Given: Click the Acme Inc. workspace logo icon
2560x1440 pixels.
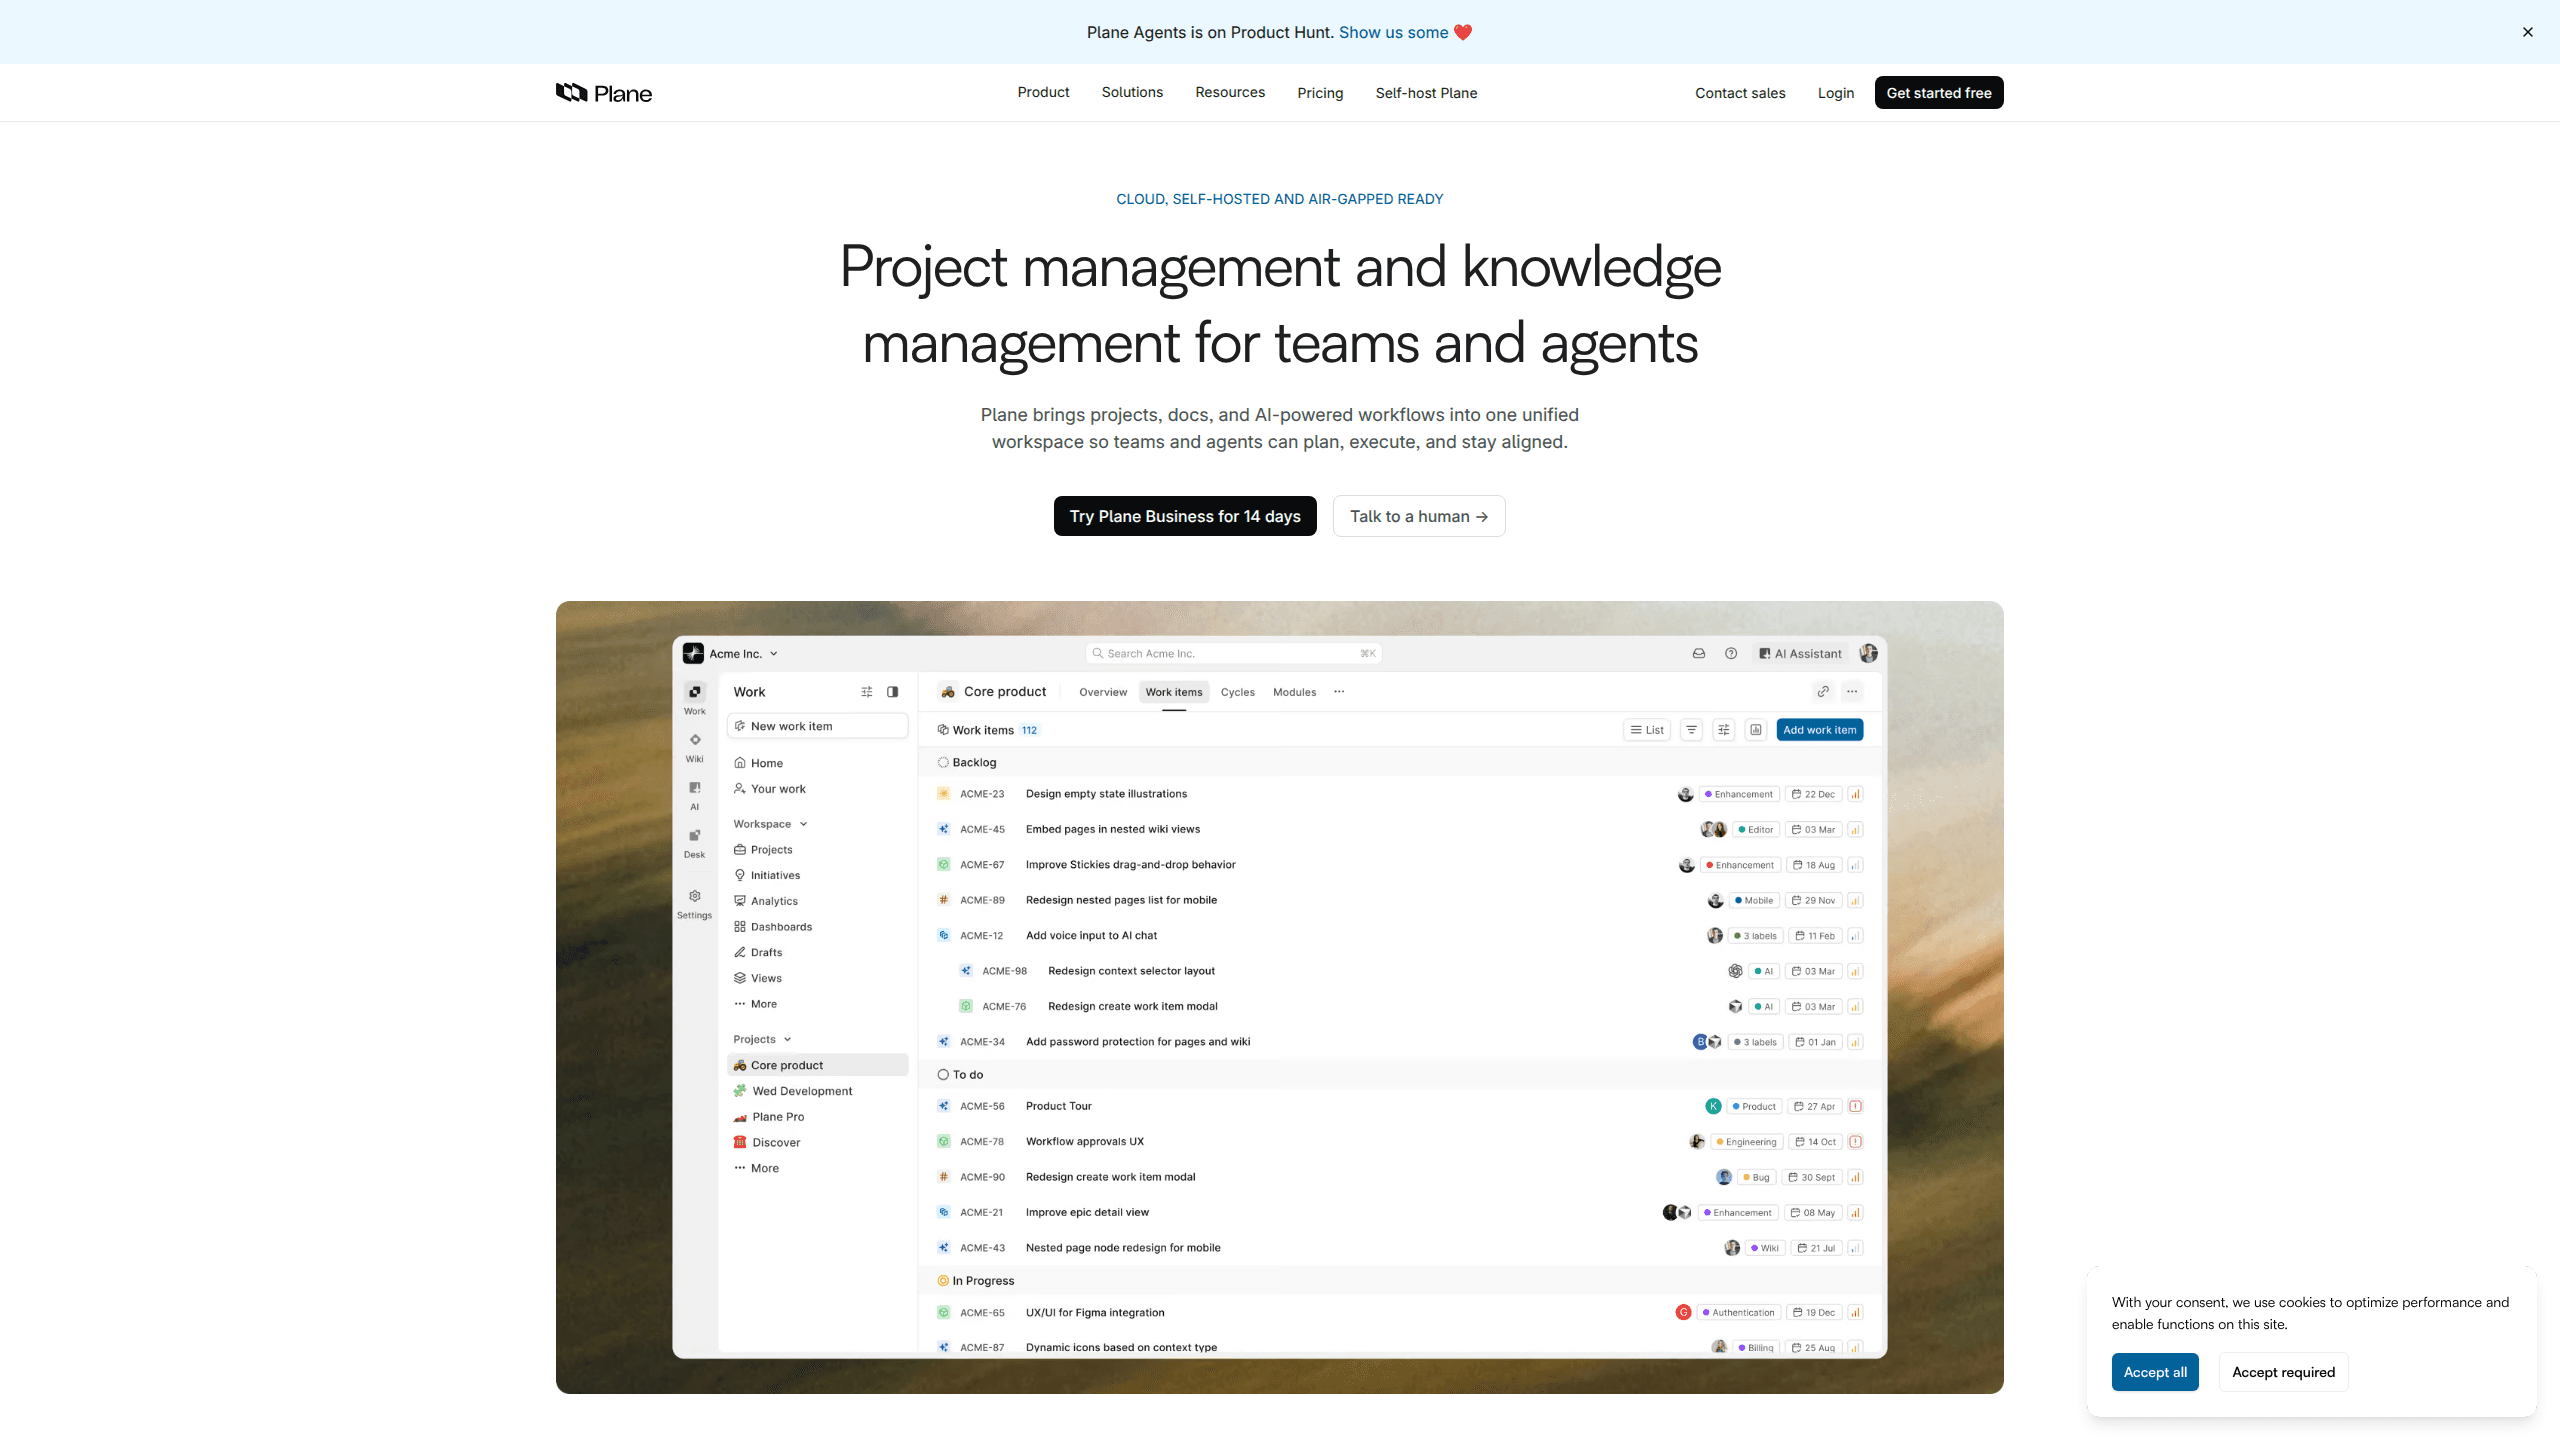Looking at the screenshot, I should click(693, 654).
